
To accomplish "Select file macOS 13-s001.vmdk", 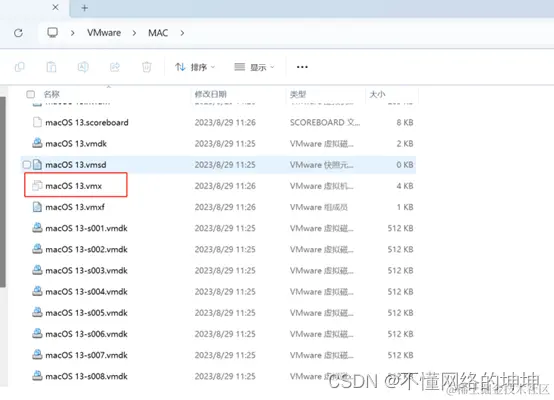I will (x=87, y=228).
